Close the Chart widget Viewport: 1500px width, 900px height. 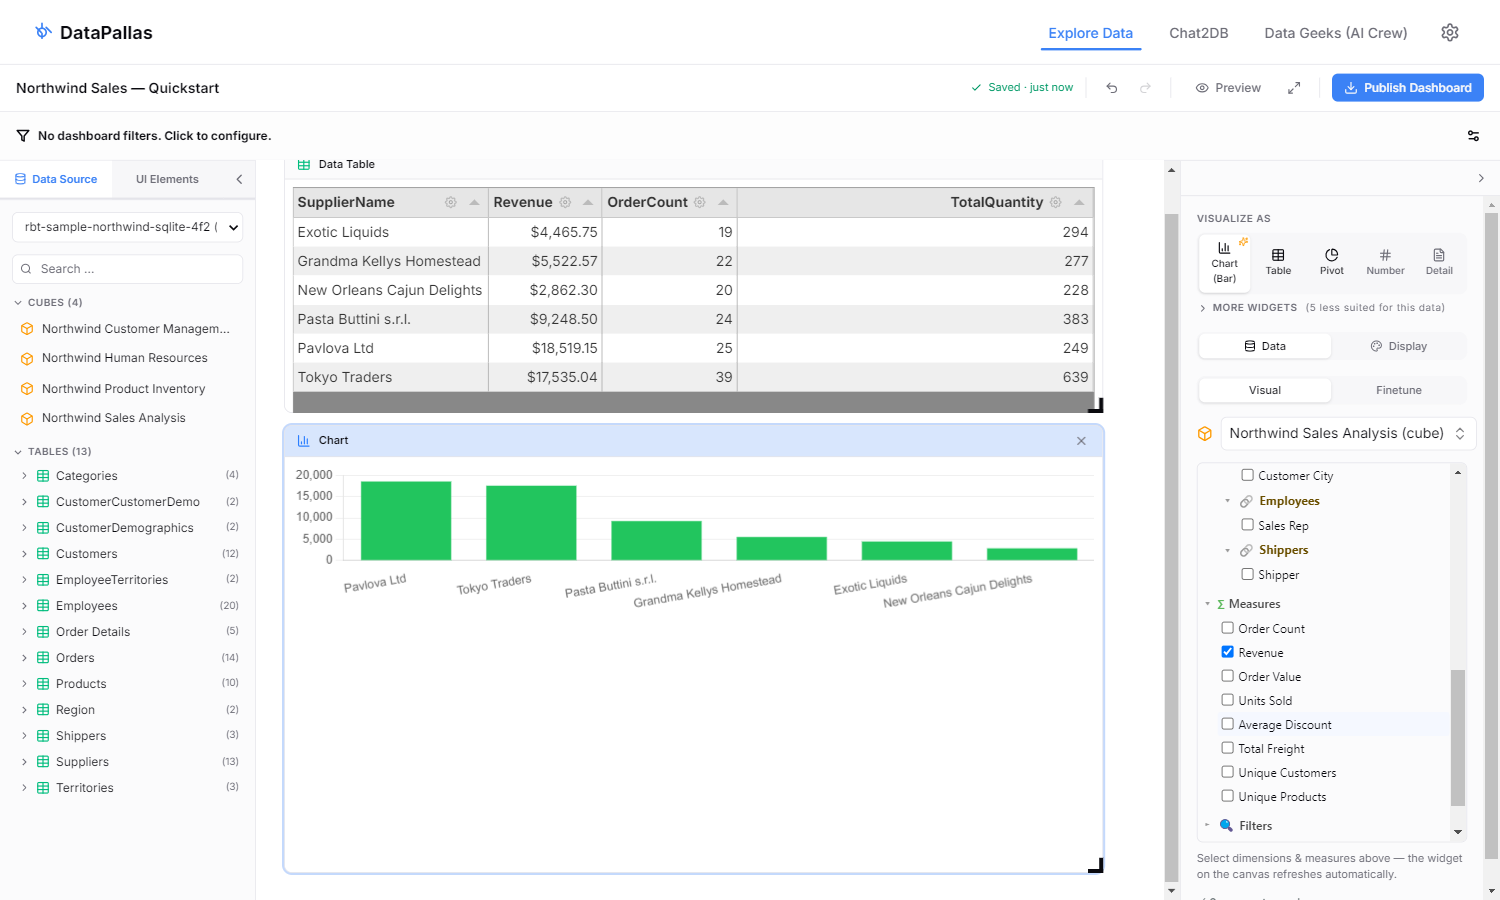click(x=1081, y=441)
